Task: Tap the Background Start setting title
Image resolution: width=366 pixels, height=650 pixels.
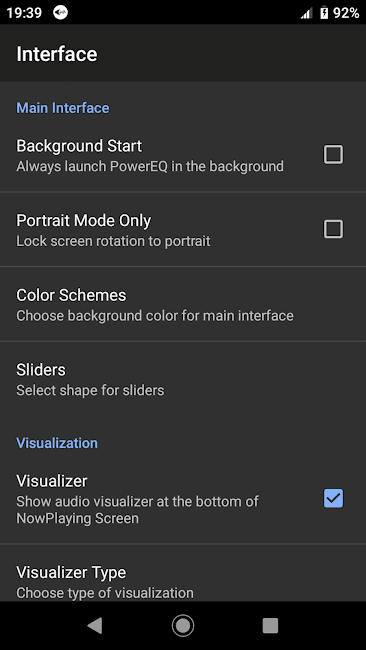Action: point(79,146)
